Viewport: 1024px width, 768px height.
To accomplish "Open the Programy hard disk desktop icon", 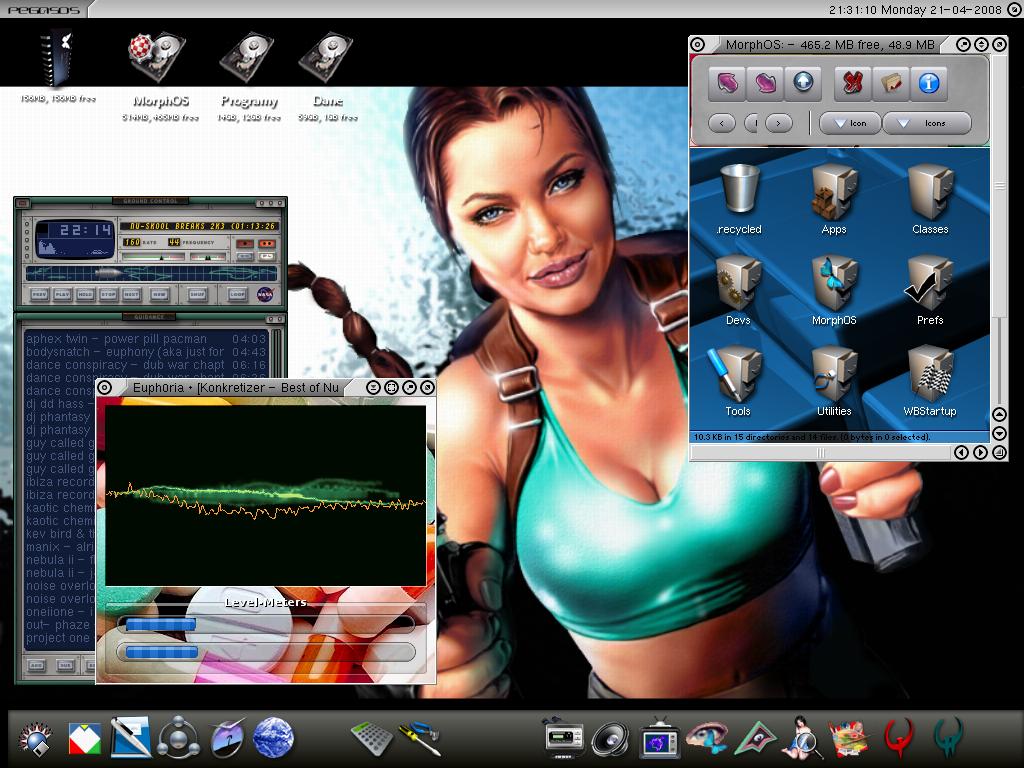I will click(248, 59).
